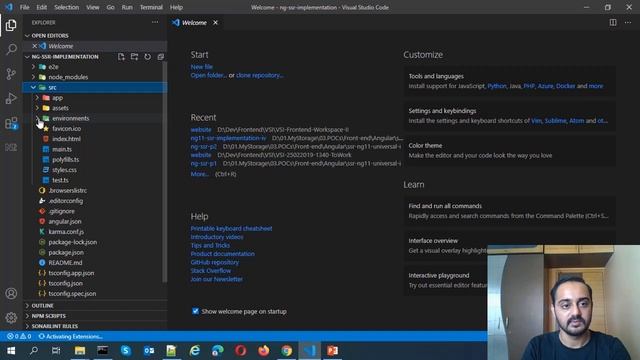Open the Edit menu
This screenshot has width=640, height=360.
pyautogui.click(x=42, y=7)
